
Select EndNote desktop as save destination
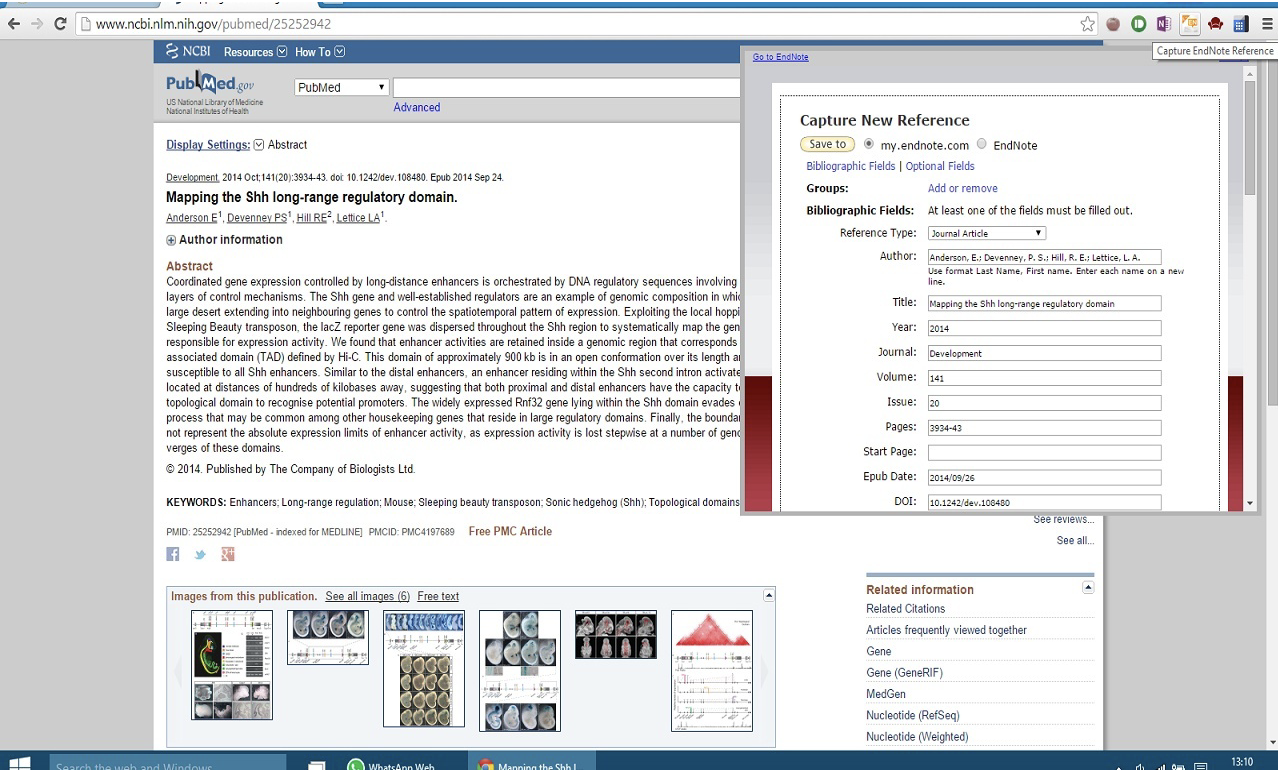point(981,144)
